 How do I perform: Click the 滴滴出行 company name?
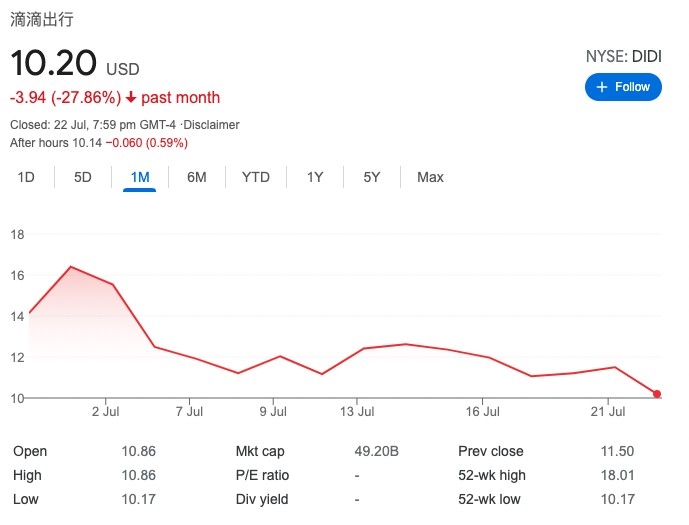(x=42, y=19)
